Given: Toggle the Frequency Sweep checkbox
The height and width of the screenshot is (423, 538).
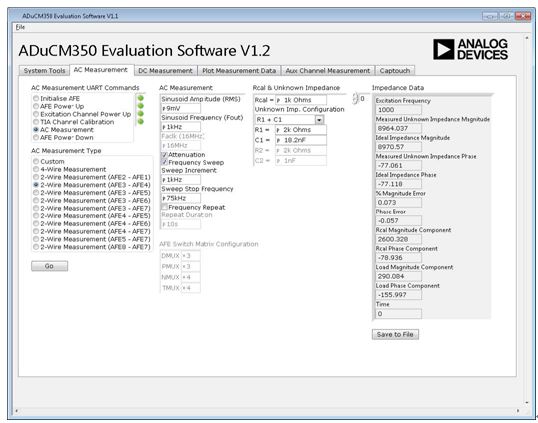Looking at the screenshot, I should [164, 162].
